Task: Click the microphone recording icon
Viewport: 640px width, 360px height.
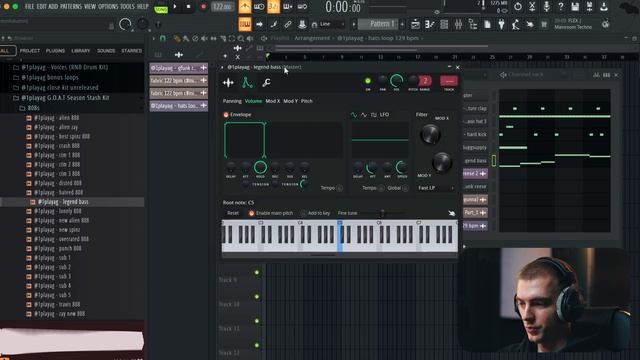Action: [x=546, y=7]
